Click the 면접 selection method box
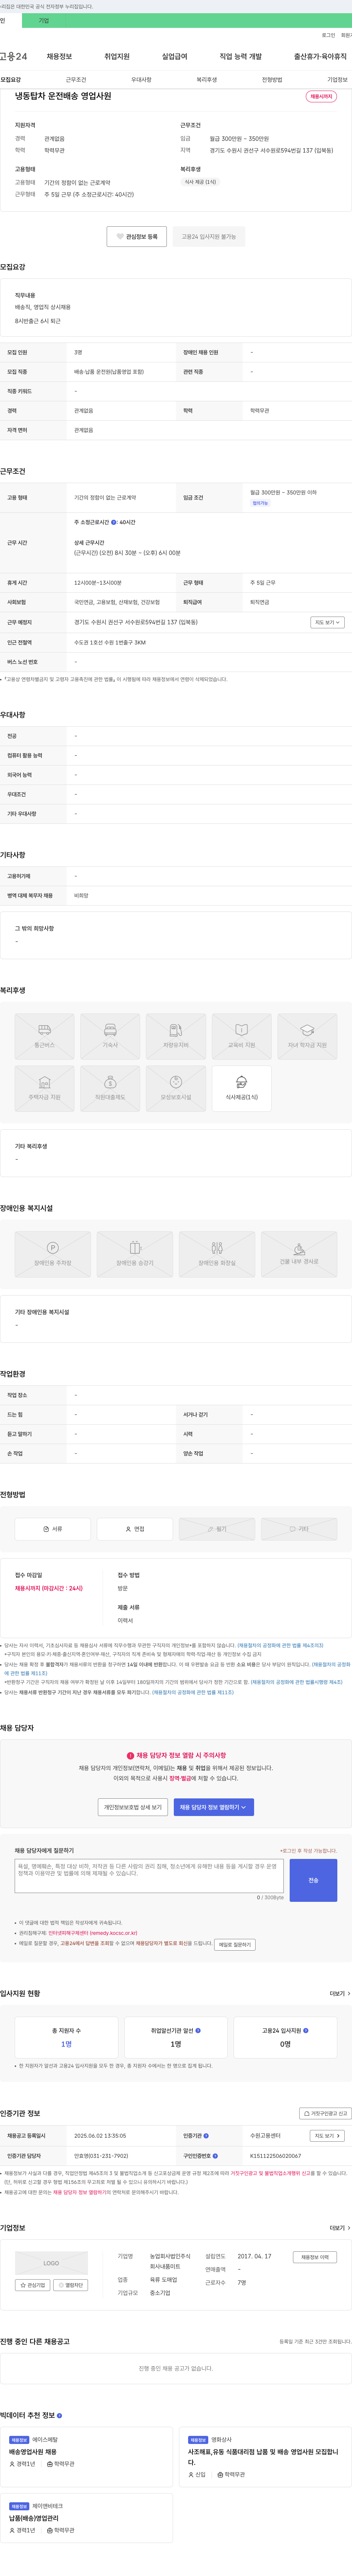The image size is (352, 2576). pos(135,1529)
